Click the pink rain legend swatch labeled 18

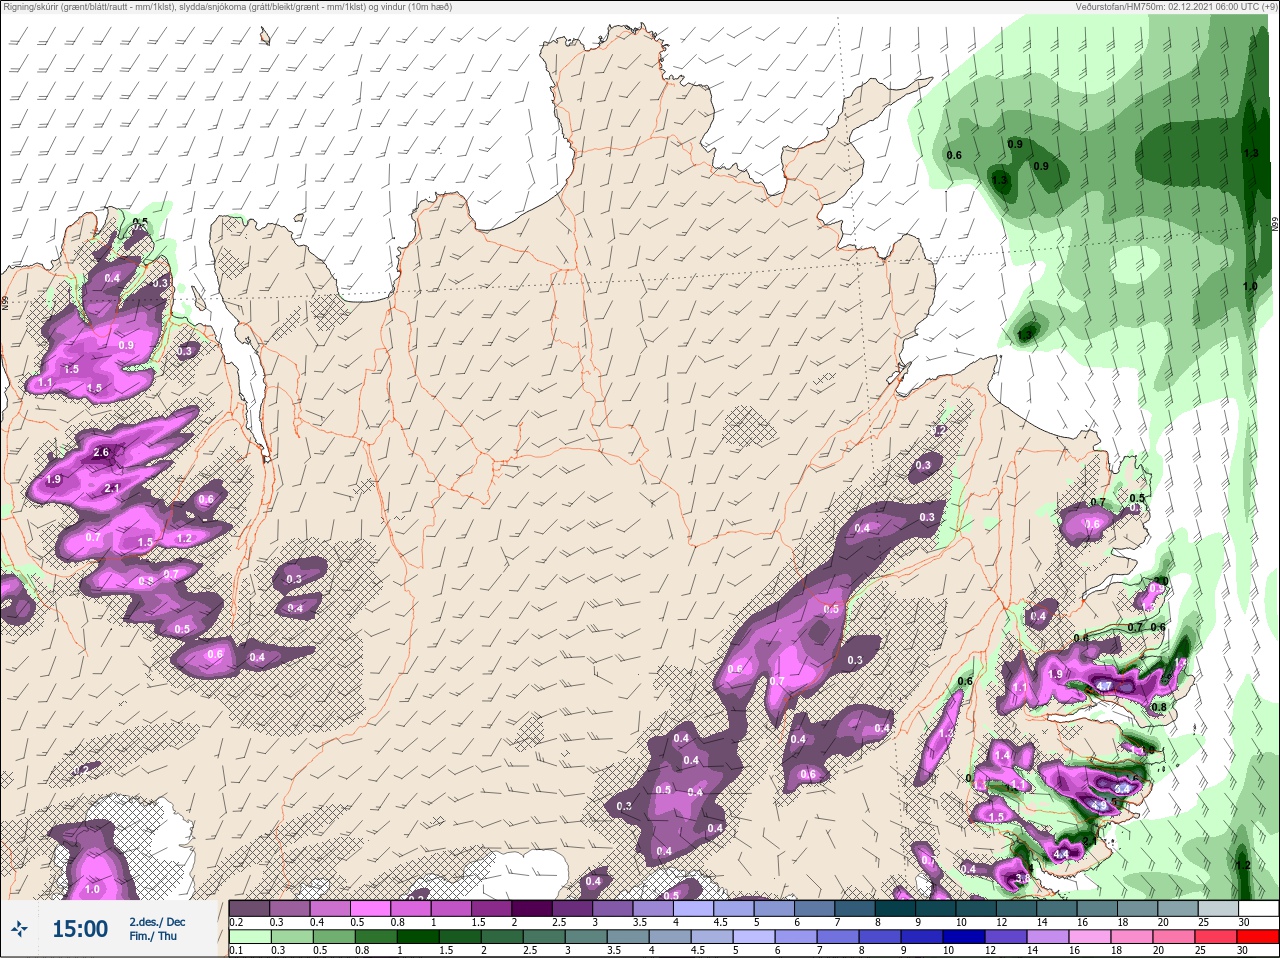(1134, 937)
